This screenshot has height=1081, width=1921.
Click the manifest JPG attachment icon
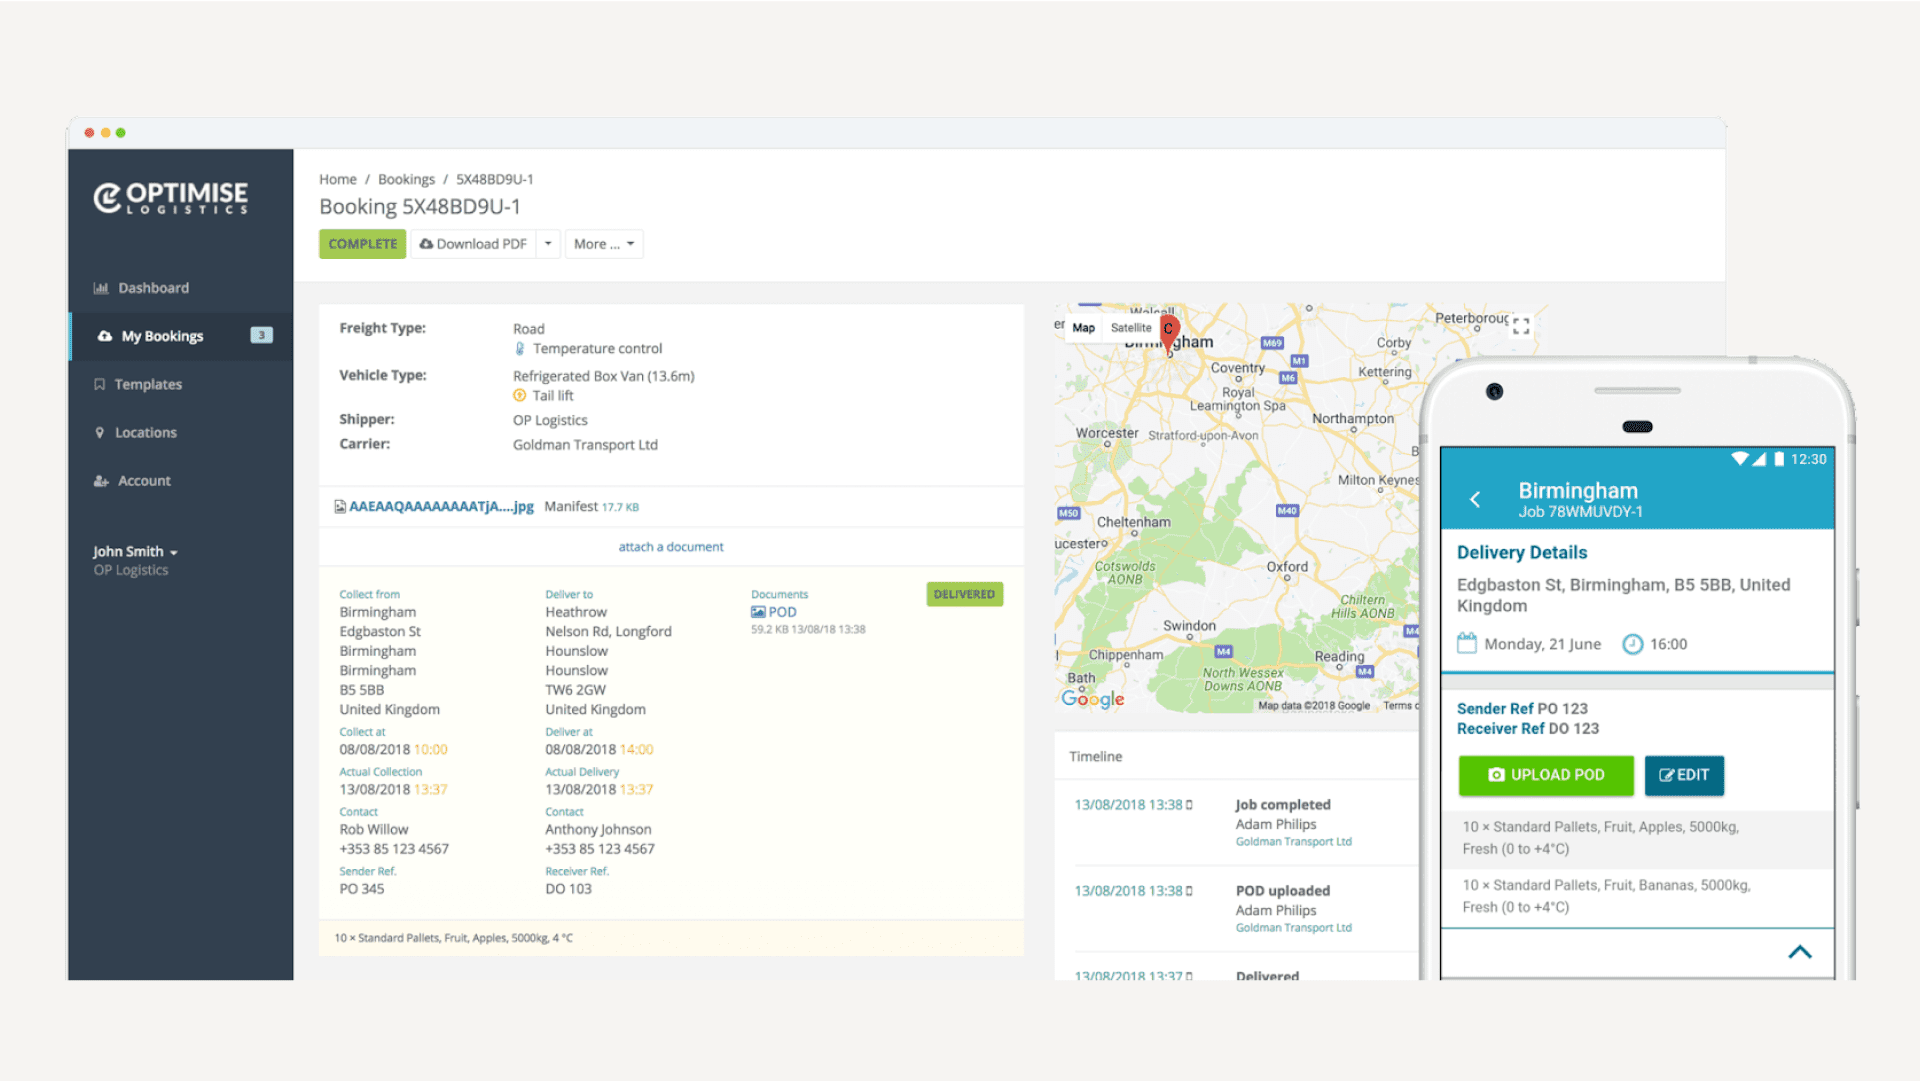(338, 506)
